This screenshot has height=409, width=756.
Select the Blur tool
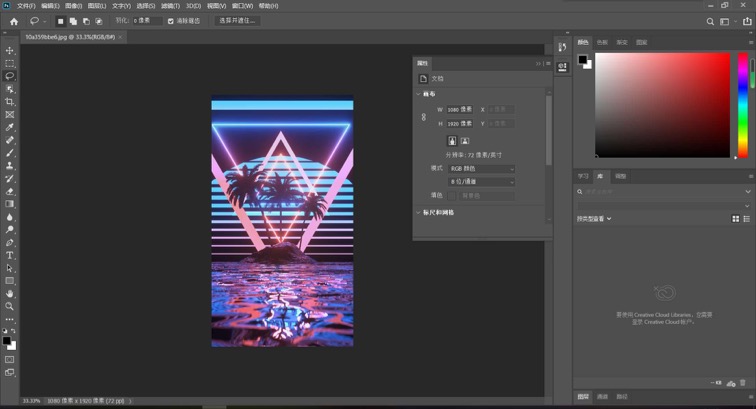pos(9,217)
